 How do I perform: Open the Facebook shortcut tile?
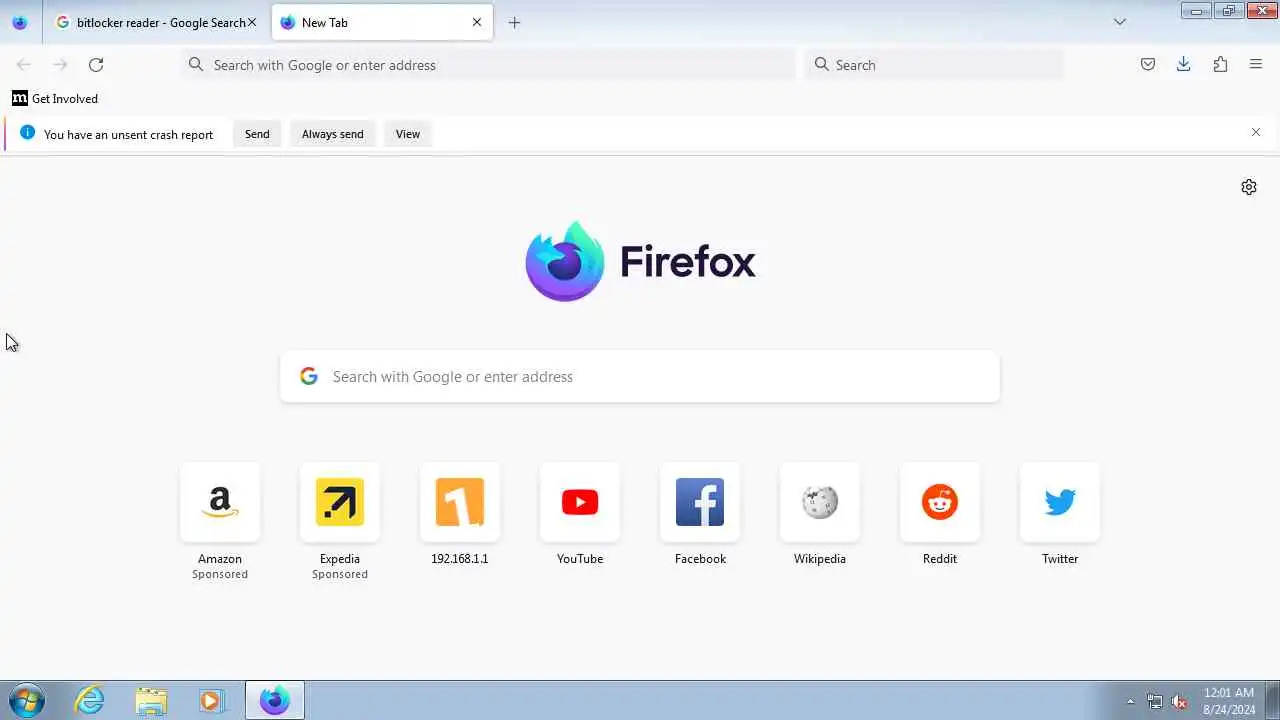(700, 502)
